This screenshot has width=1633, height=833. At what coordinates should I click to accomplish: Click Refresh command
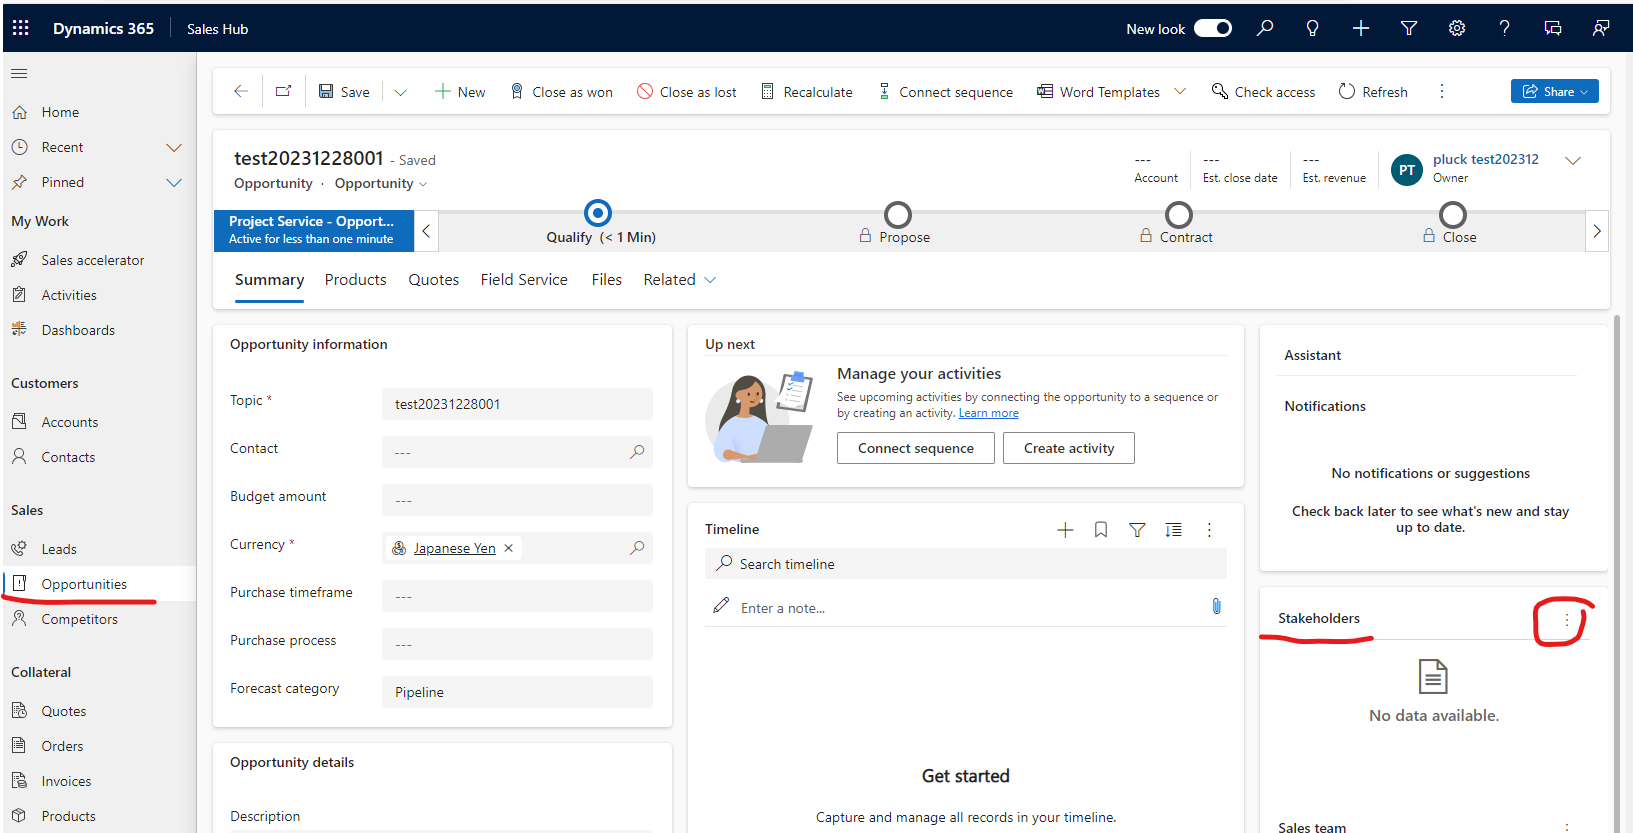pyautogui.click(x=1373, y=92)
